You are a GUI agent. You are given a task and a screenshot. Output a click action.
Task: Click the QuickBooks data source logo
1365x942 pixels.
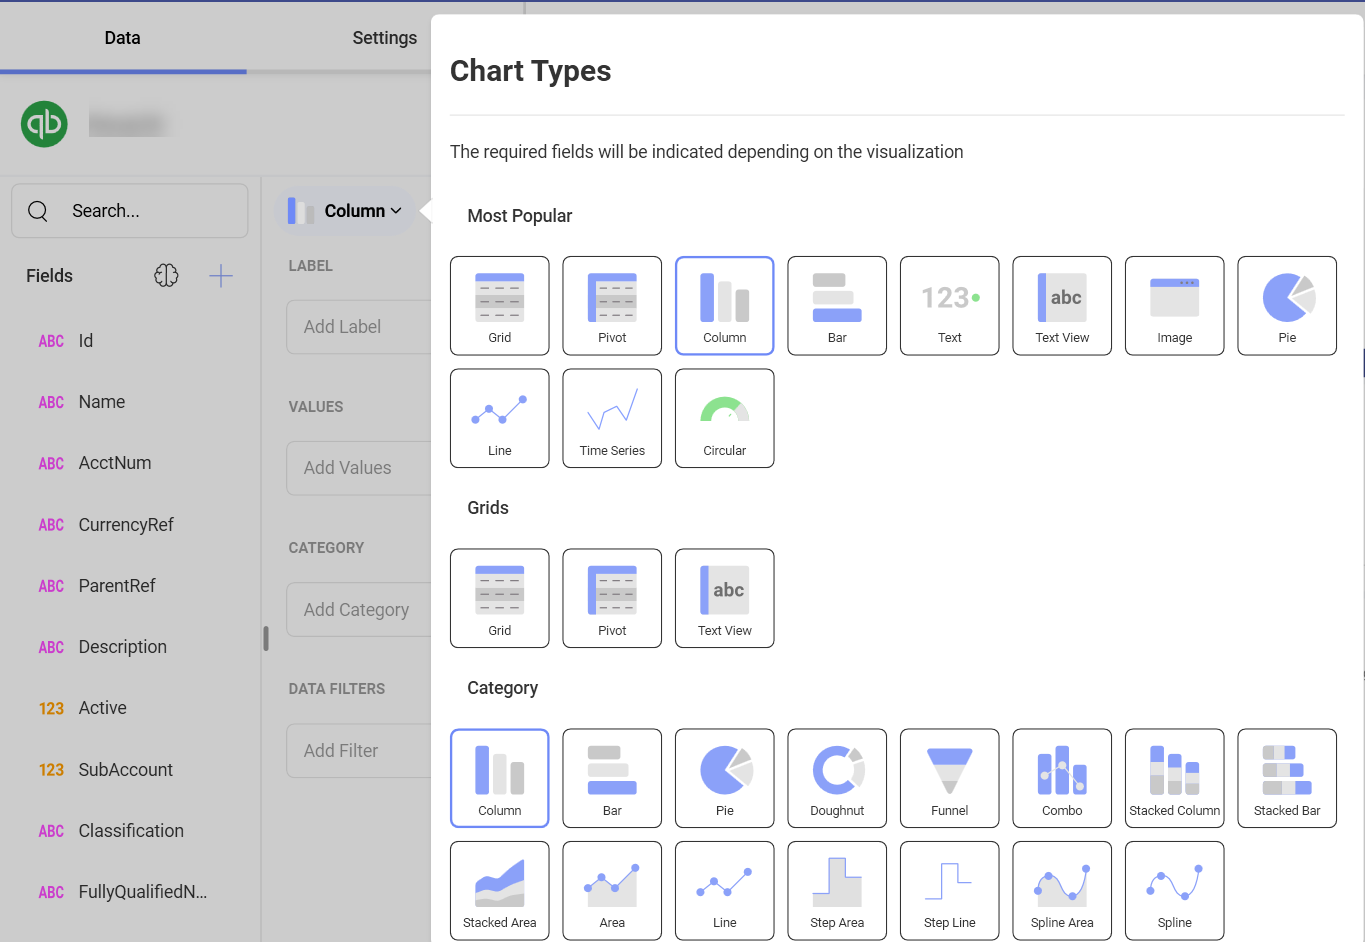[x=44, y=124]
